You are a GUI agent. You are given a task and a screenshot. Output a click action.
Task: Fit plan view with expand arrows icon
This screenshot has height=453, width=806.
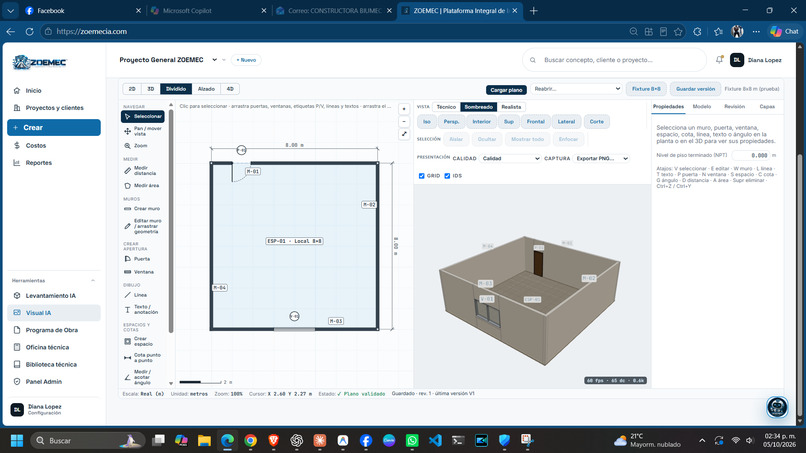tap(404, 134)
